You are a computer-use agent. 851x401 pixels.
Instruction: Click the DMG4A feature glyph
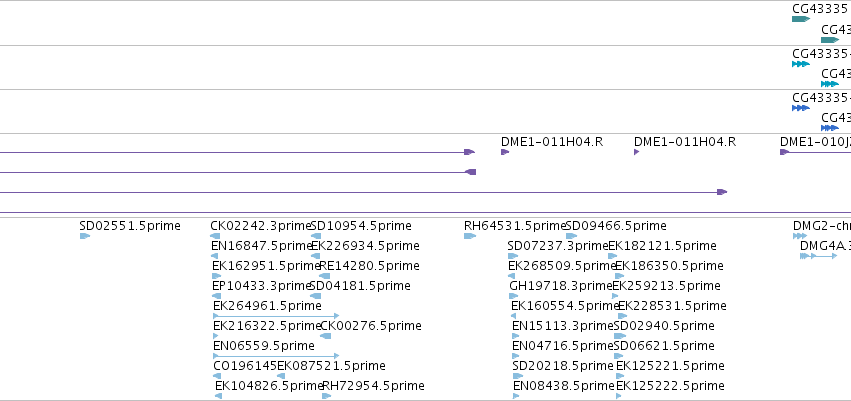click(818, 256)
